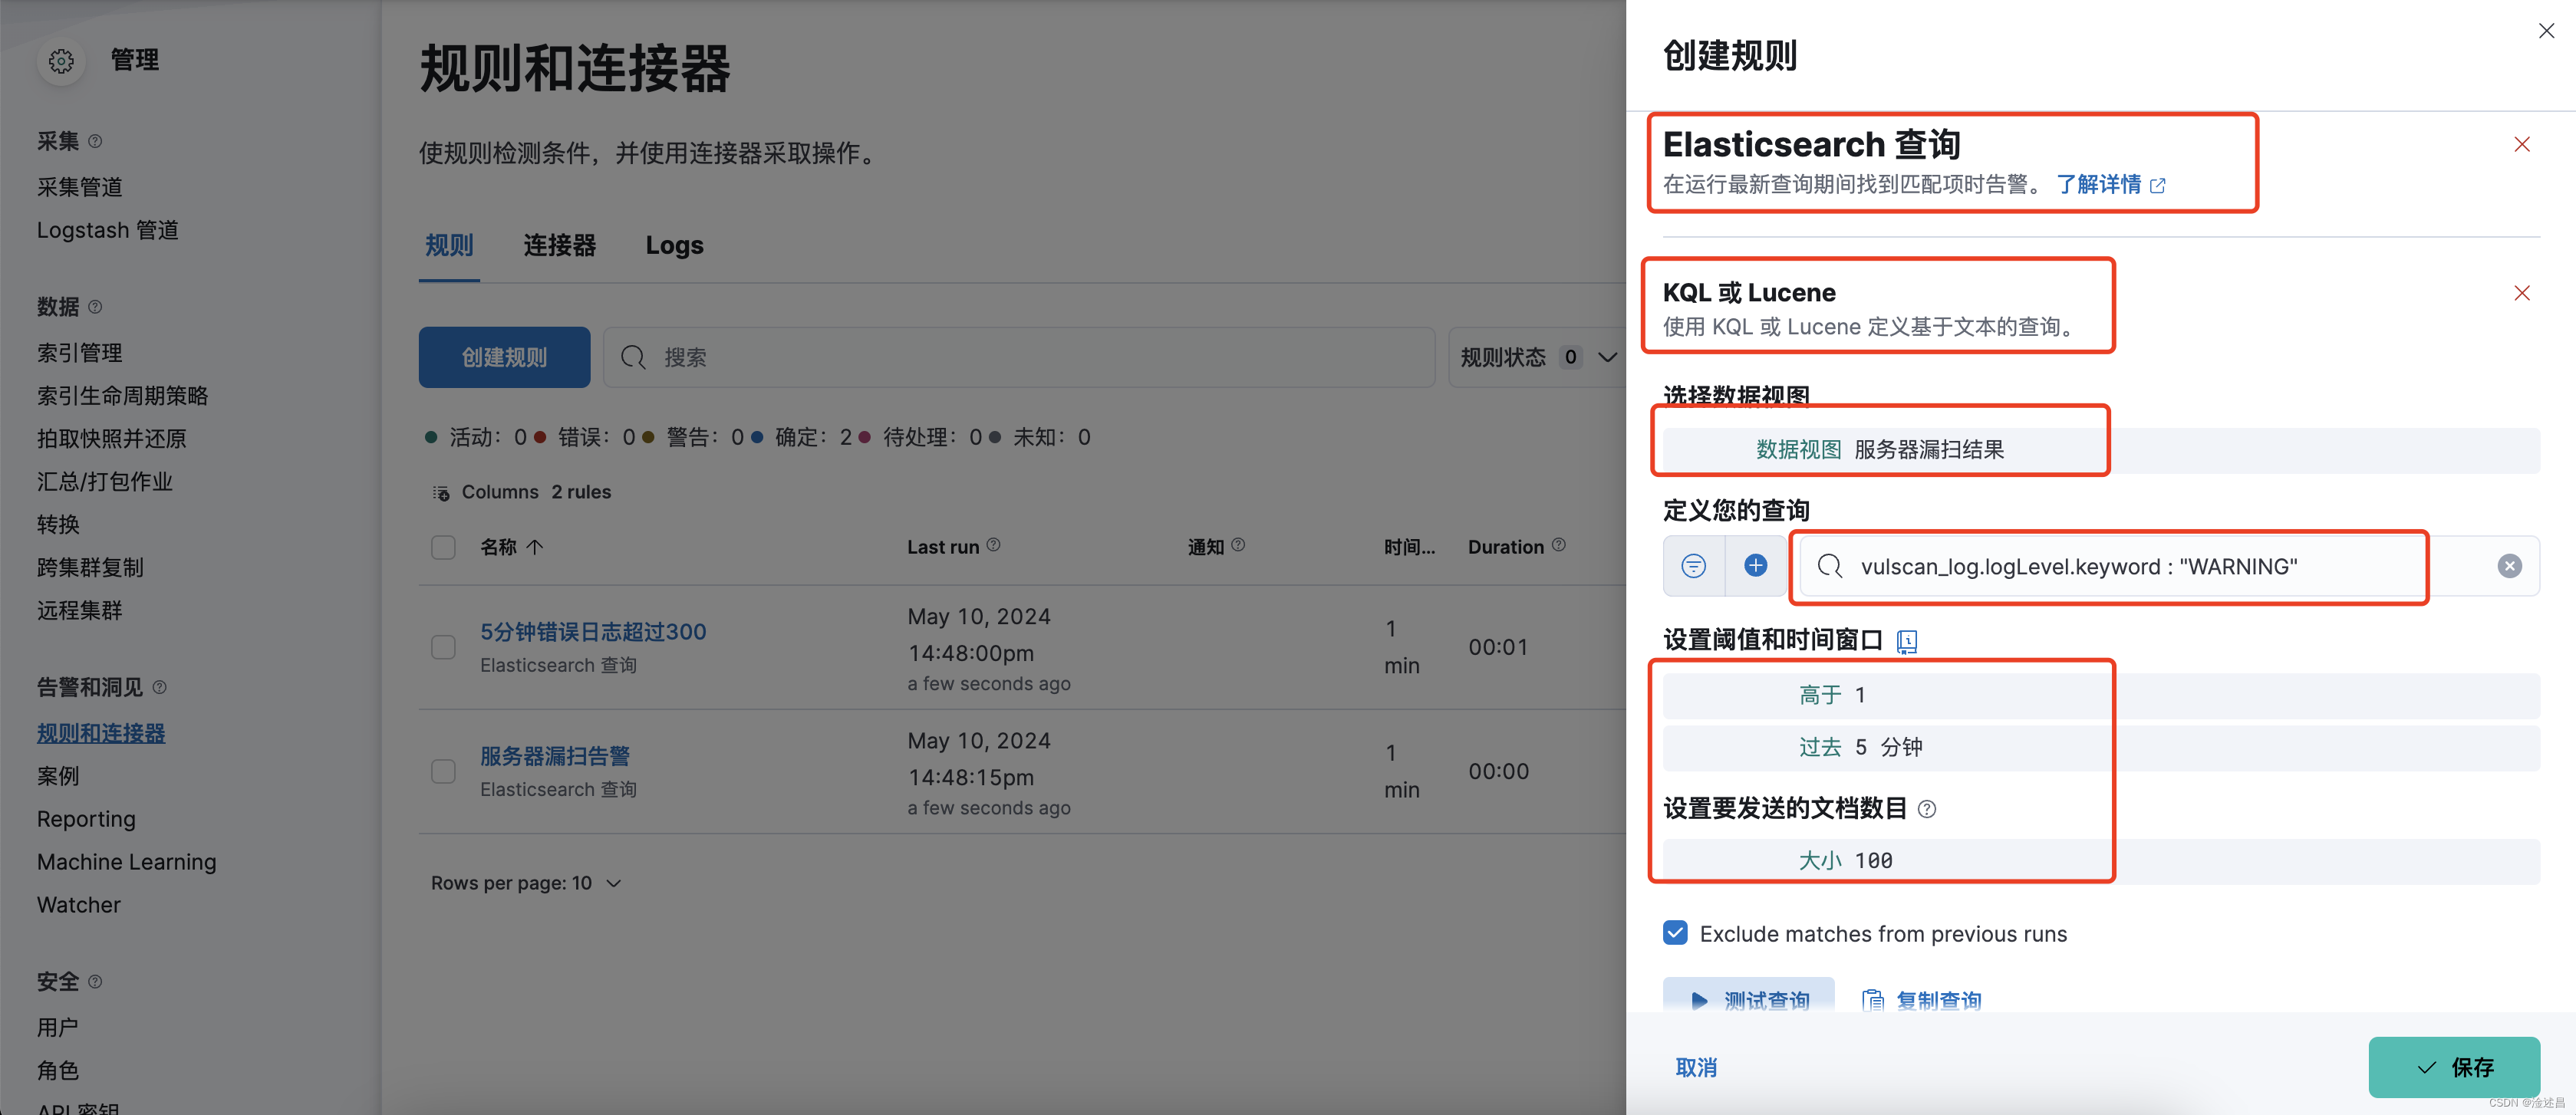
Task: Close the 创建规则 flyout panel
Action: coord(2546,31)
